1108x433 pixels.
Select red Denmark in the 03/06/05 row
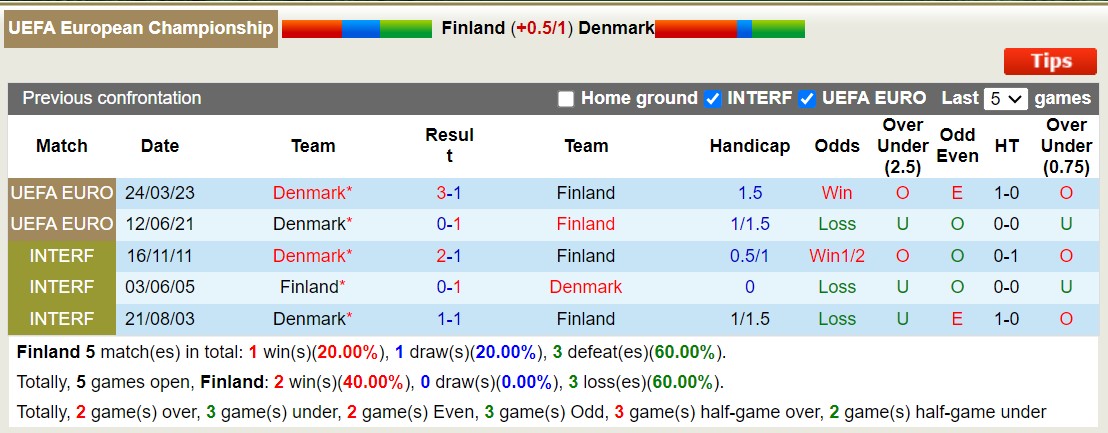tap(586, 287)
